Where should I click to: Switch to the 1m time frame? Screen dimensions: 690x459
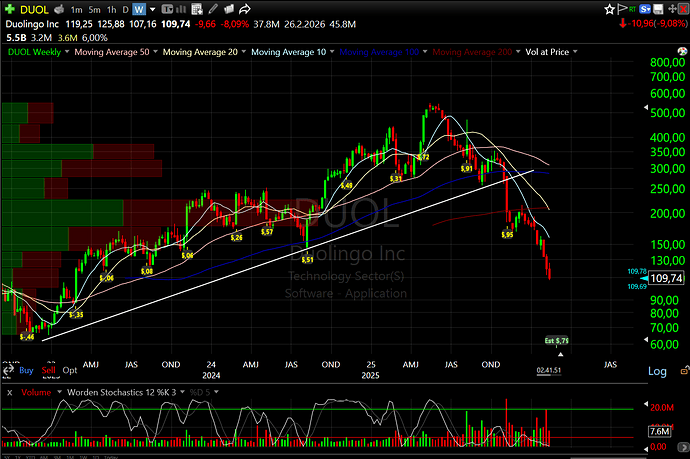pyautogui.click(x=77, y=9)
